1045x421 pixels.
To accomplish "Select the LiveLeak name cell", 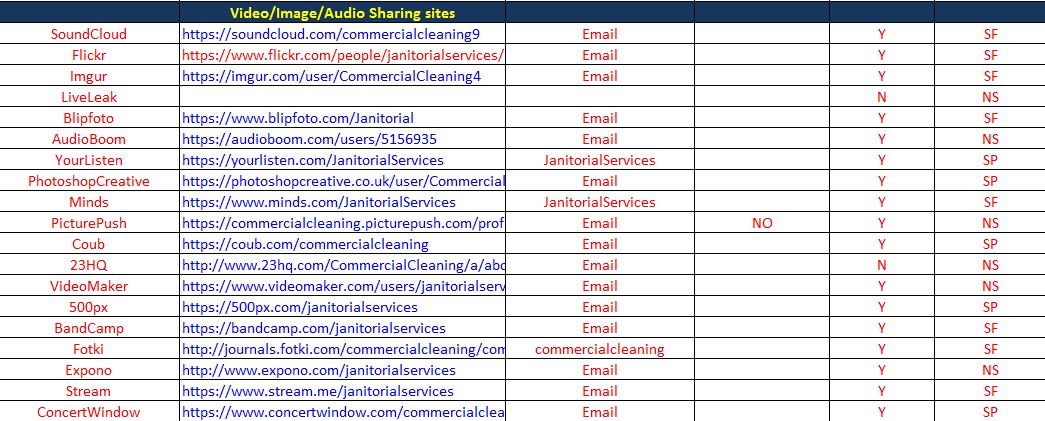I will pyautogui.click(x=89, y=97).
